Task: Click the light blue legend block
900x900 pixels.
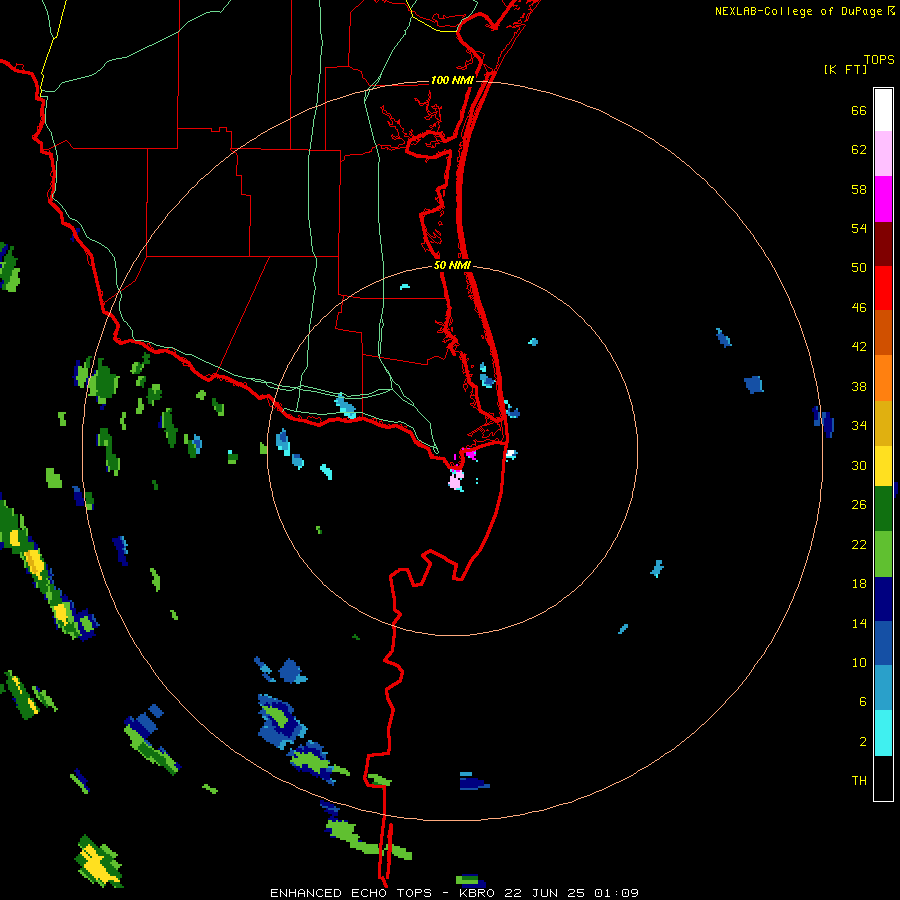Action: point(883,688)
